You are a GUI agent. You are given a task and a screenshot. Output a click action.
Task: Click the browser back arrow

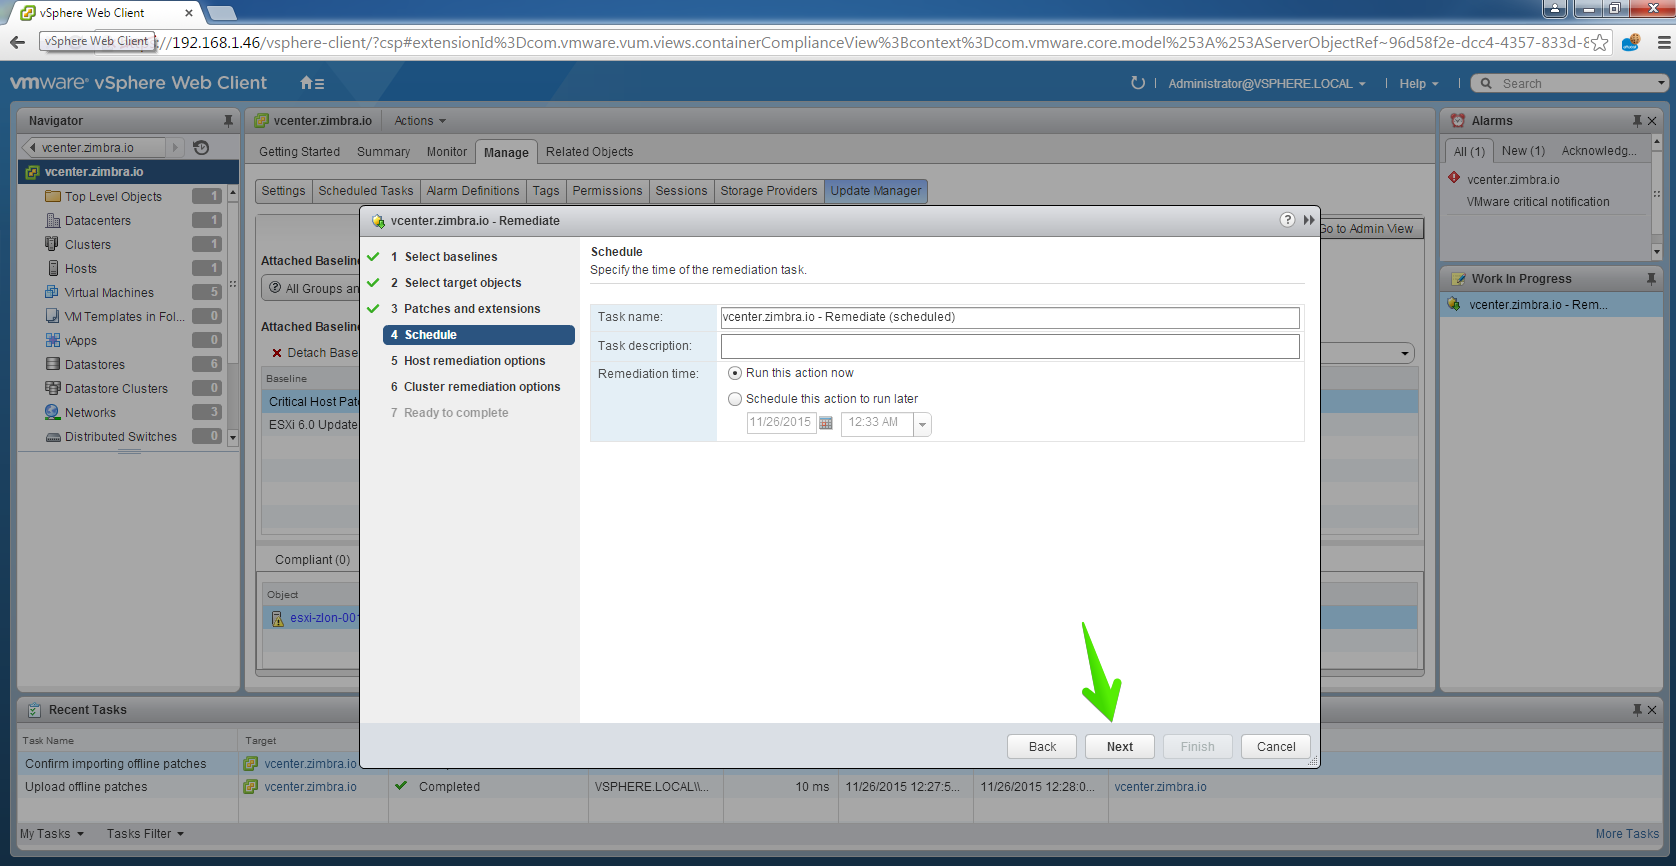[x=17, y=42]
